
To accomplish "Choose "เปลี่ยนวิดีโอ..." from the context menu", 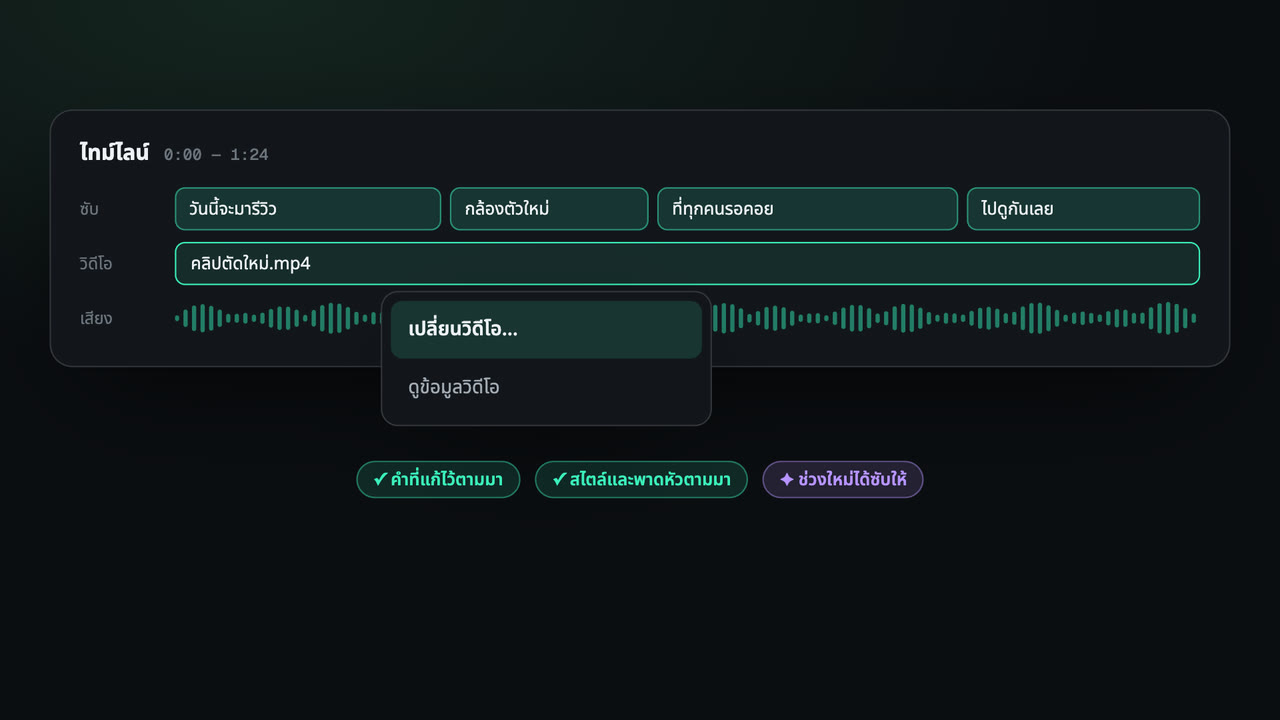I will [x=546, y=330].
